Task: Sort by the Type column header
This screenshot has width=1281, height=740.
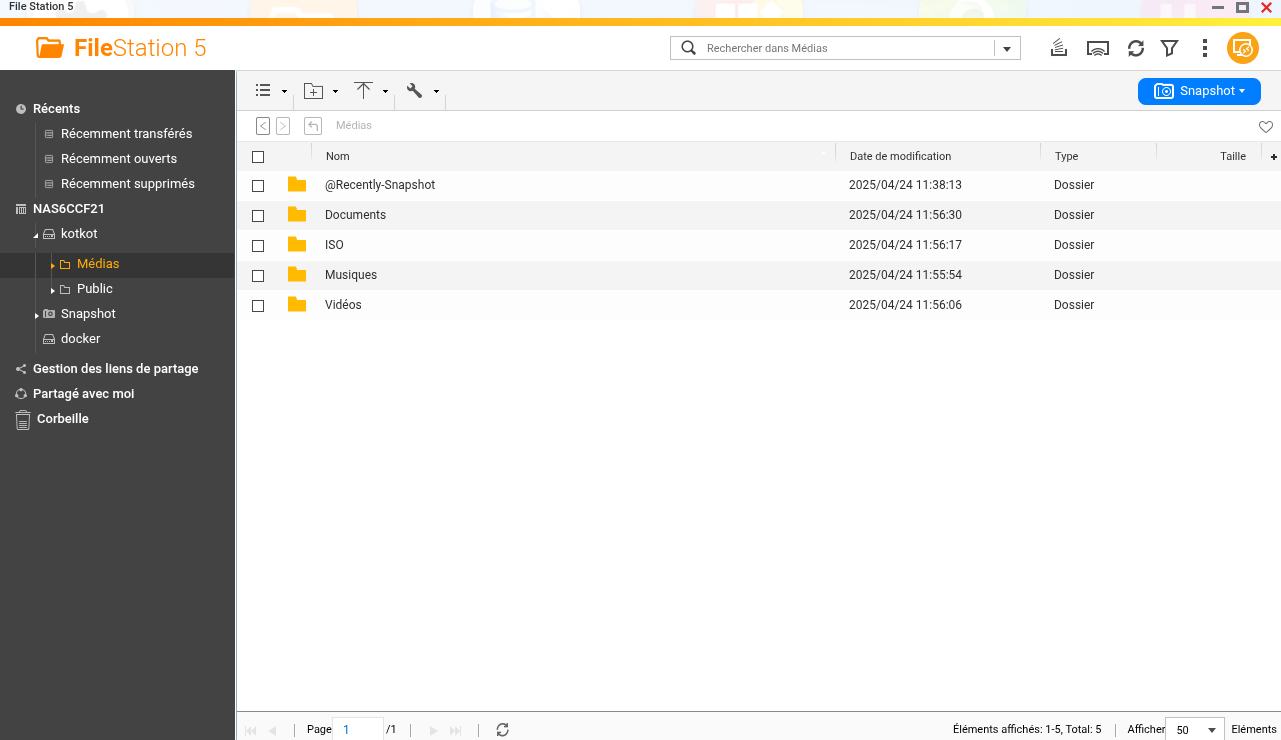Action: click(1066, 156)
